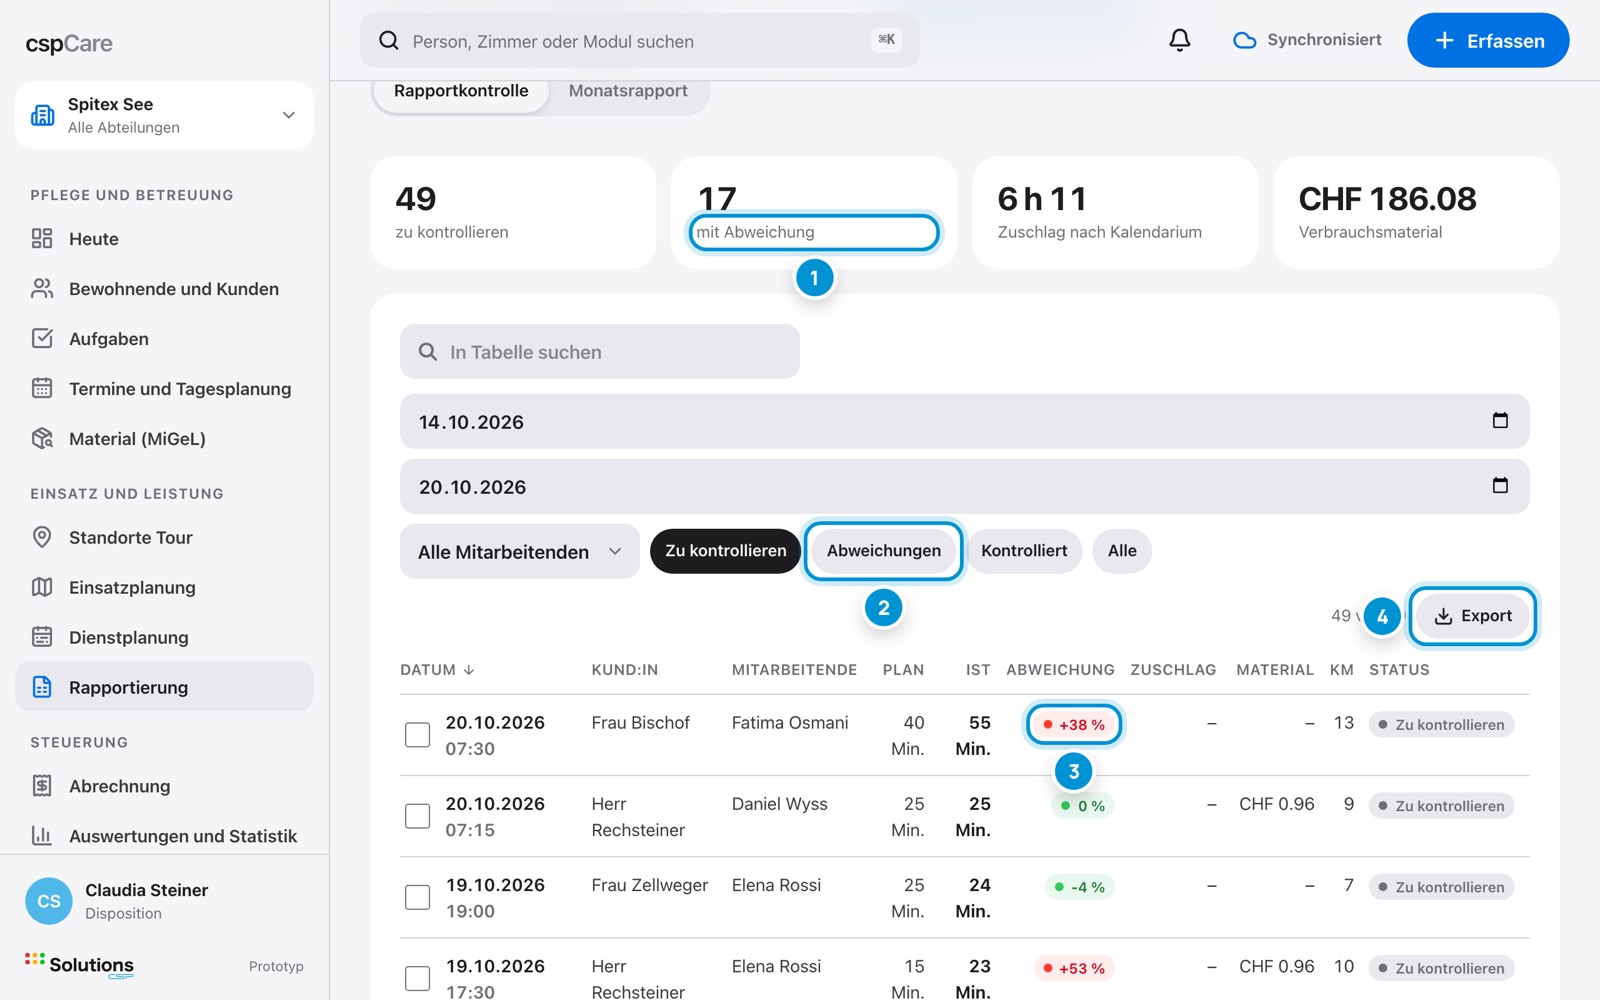
Task: Click status badge in Frau Bischof row
Action: tap(1441, 725)
